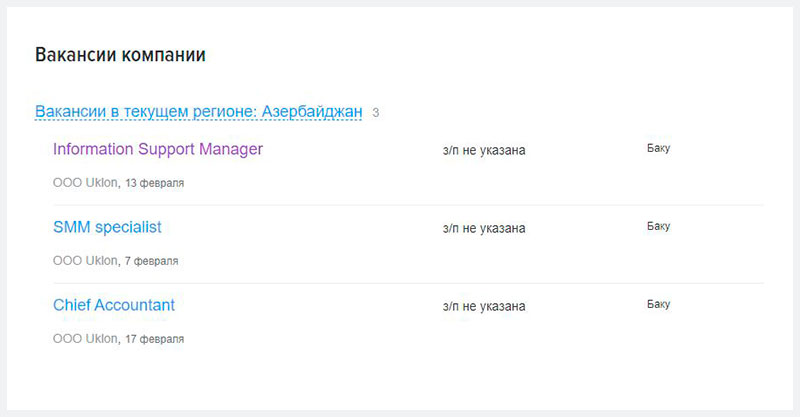
Task: Click ООО Uklon under SMM specialist
Action: (85, 261)
